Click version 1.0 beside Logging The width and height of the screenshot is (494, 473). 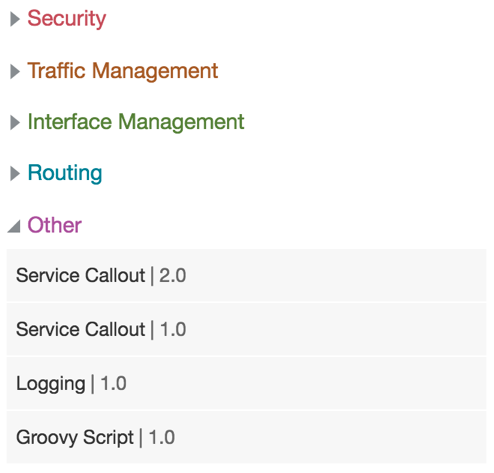(113, 384)
